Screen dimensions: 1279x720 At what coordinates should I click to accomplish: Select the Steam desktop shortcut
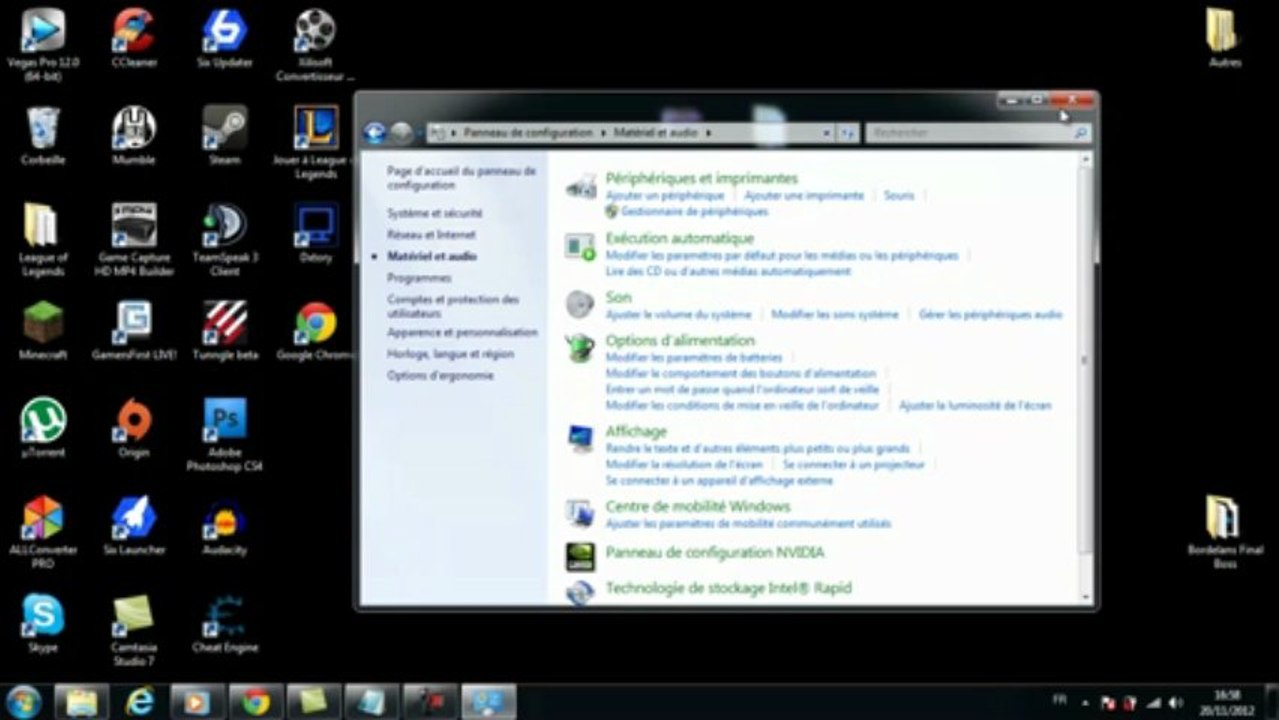click(224, 135)
